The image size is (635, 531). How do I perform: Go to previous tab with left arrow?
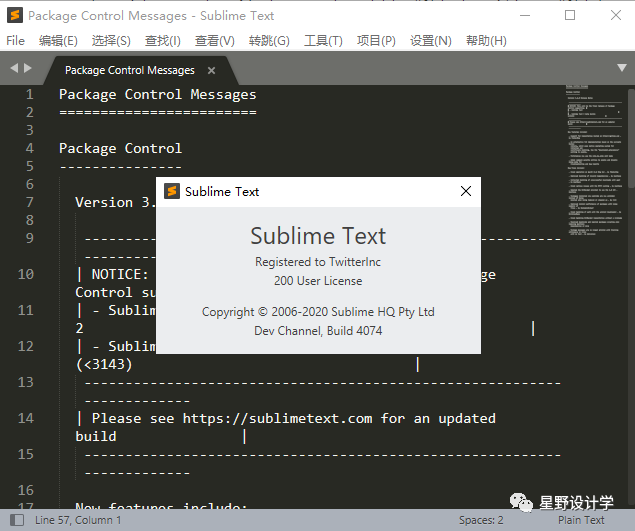pyautogui.click(x=14, y=68)
